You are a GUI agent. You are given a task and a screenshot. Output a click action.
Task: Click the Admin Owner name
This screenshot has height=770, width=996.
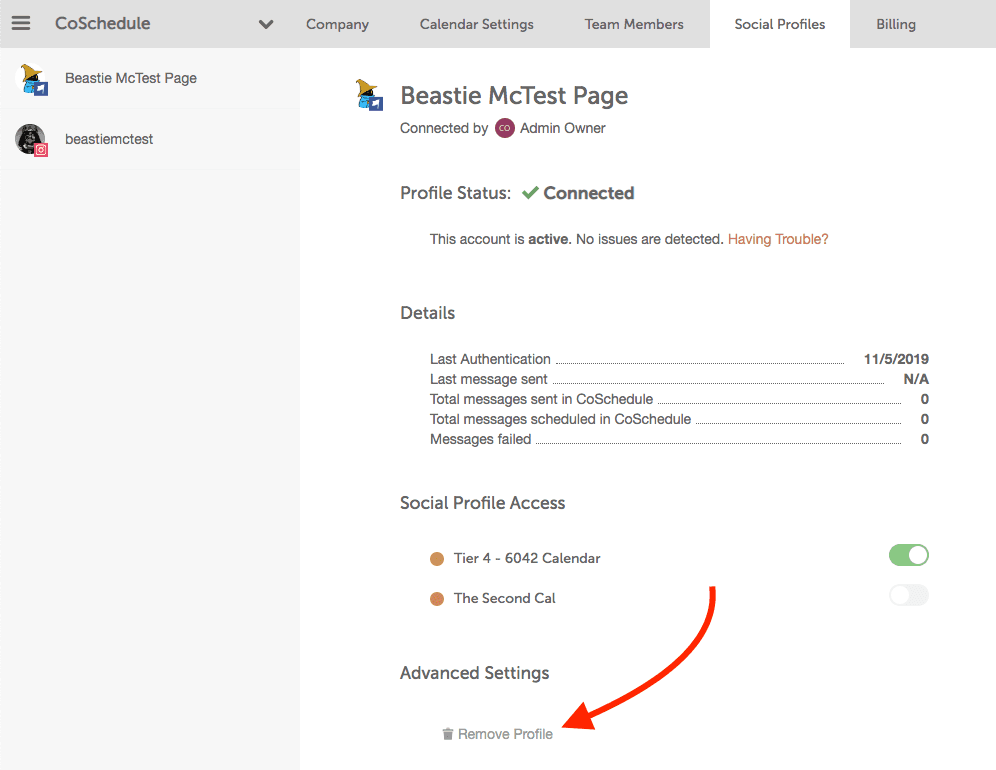pyautogui.click(x=563, y=128)
